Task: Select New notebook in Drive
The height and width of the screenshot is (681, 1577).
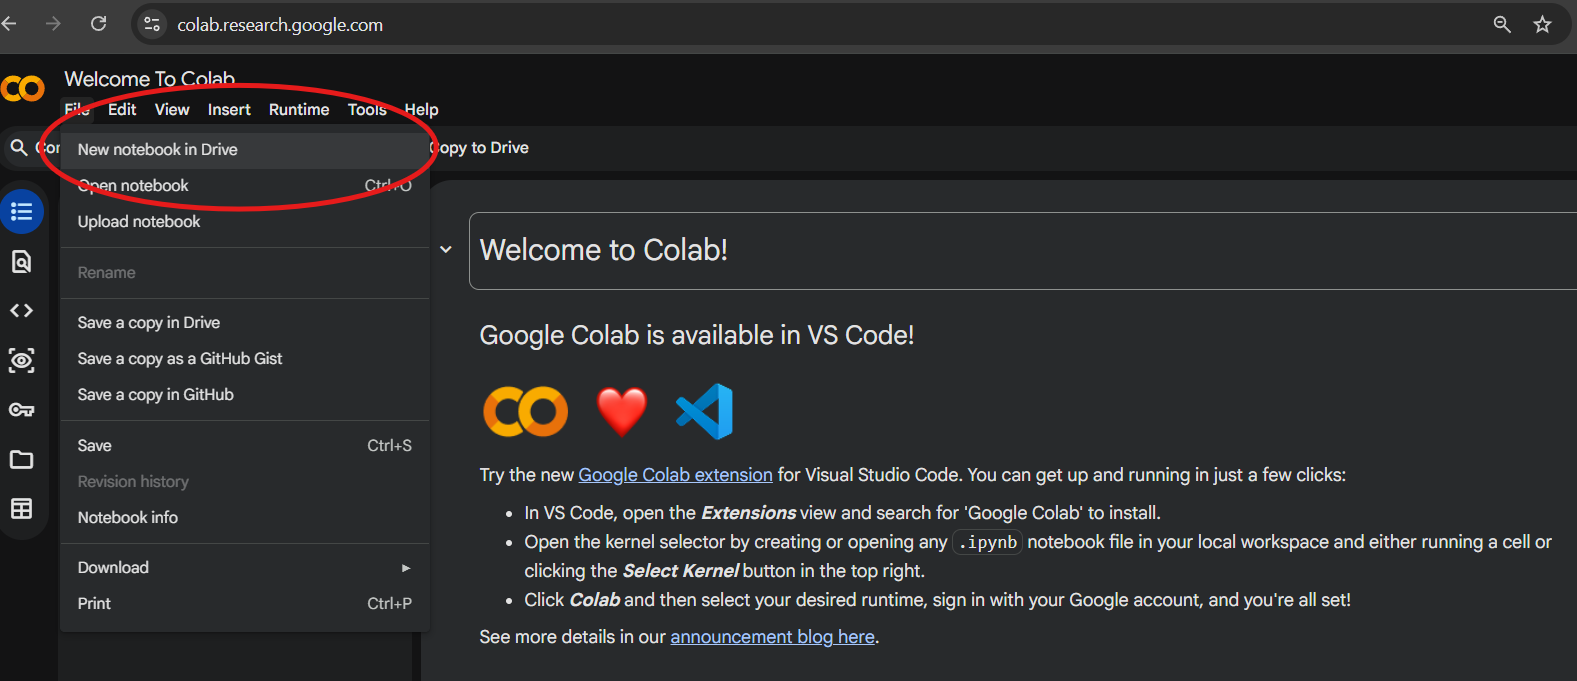Action: [245, 150]
